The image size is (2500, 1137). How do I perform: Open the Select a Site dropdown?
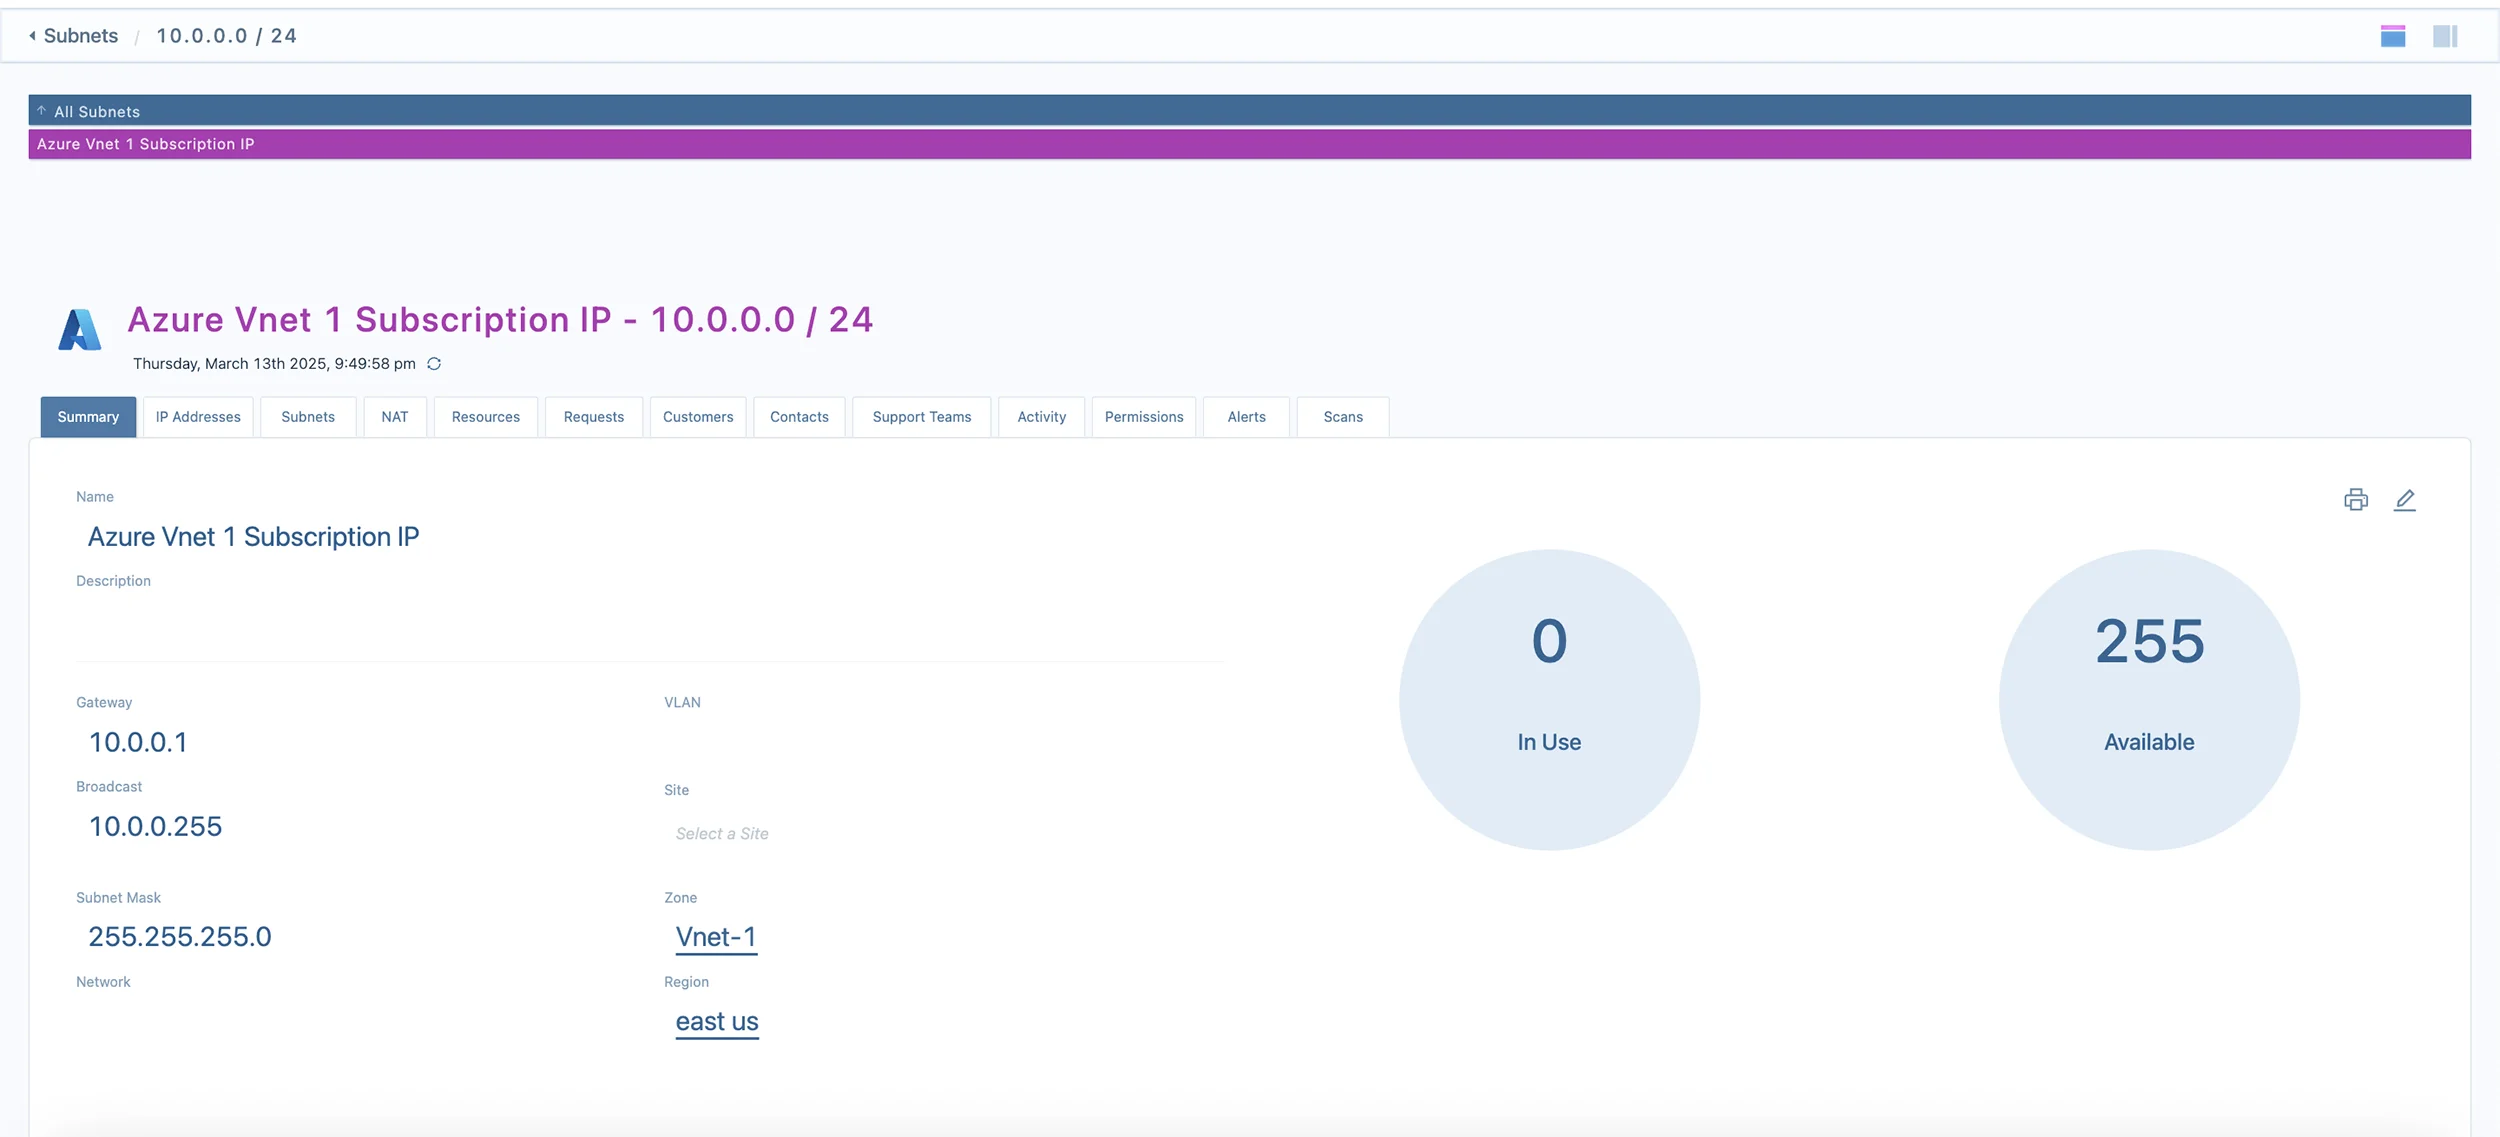pyautogui.click(x=722, y=834)
